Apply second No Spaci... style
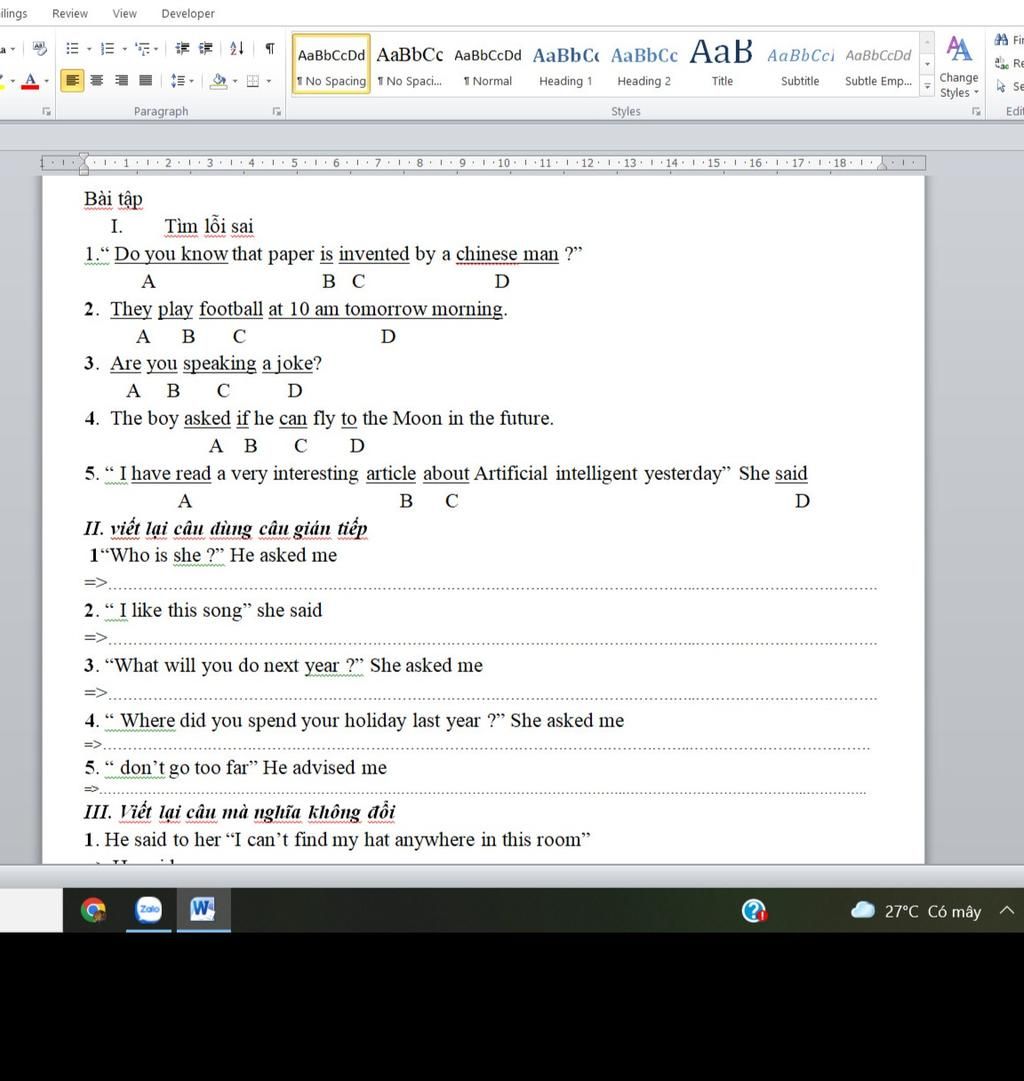Image resolution: width=1024 pixels, height=1081 pixels. click(x=410, y=65)
